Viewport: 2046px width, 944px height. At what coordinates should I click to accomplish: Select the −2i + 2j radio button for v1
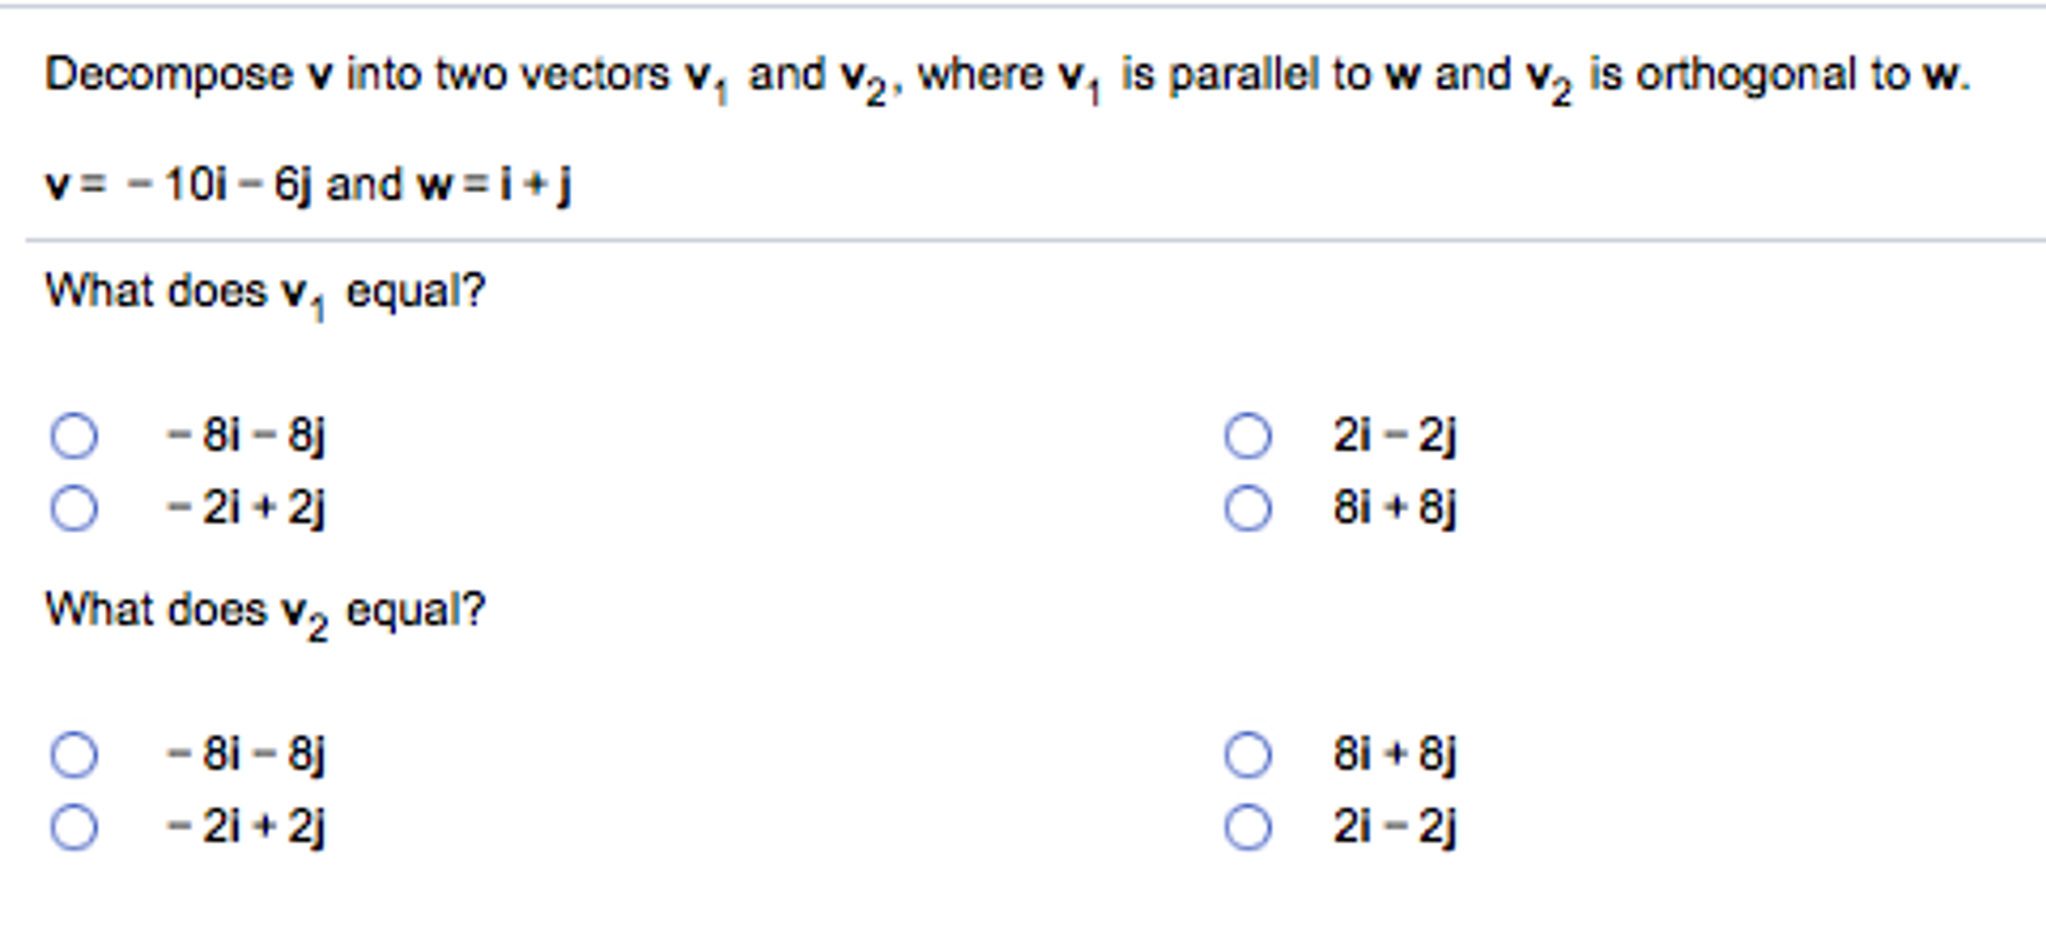(74, 508)
